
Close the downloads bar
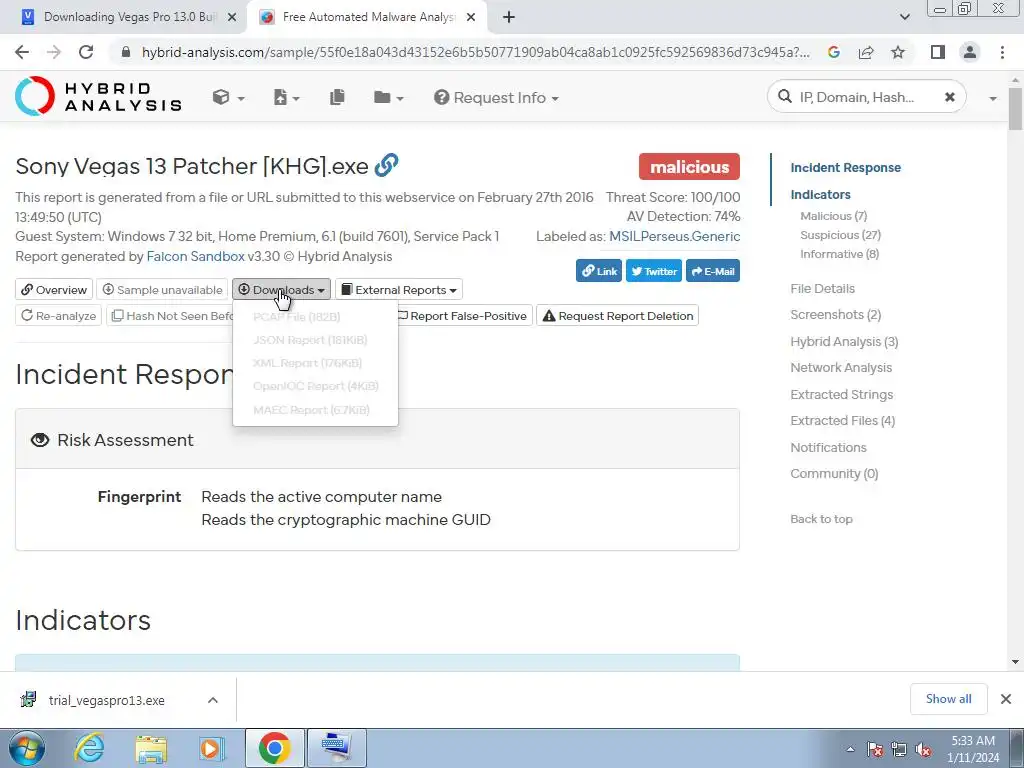(1006, 699)
